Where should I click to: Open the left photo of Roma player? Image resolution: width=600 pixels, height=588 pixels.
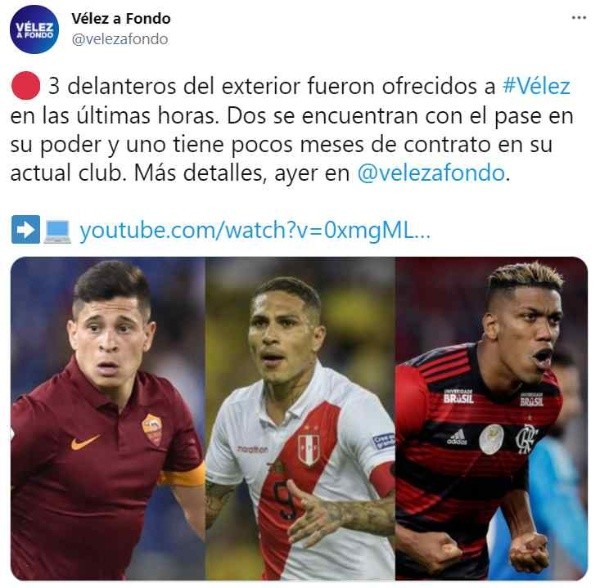click(108, 419)
